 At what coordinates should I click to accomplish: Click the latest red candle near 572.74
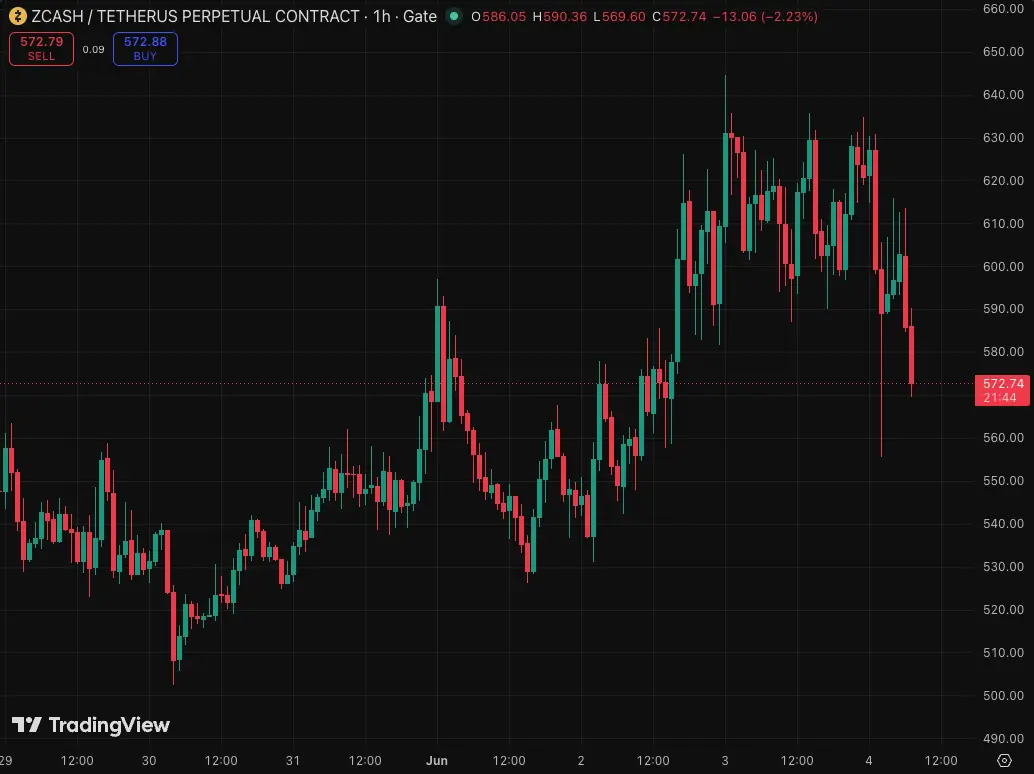pos(911,355)
